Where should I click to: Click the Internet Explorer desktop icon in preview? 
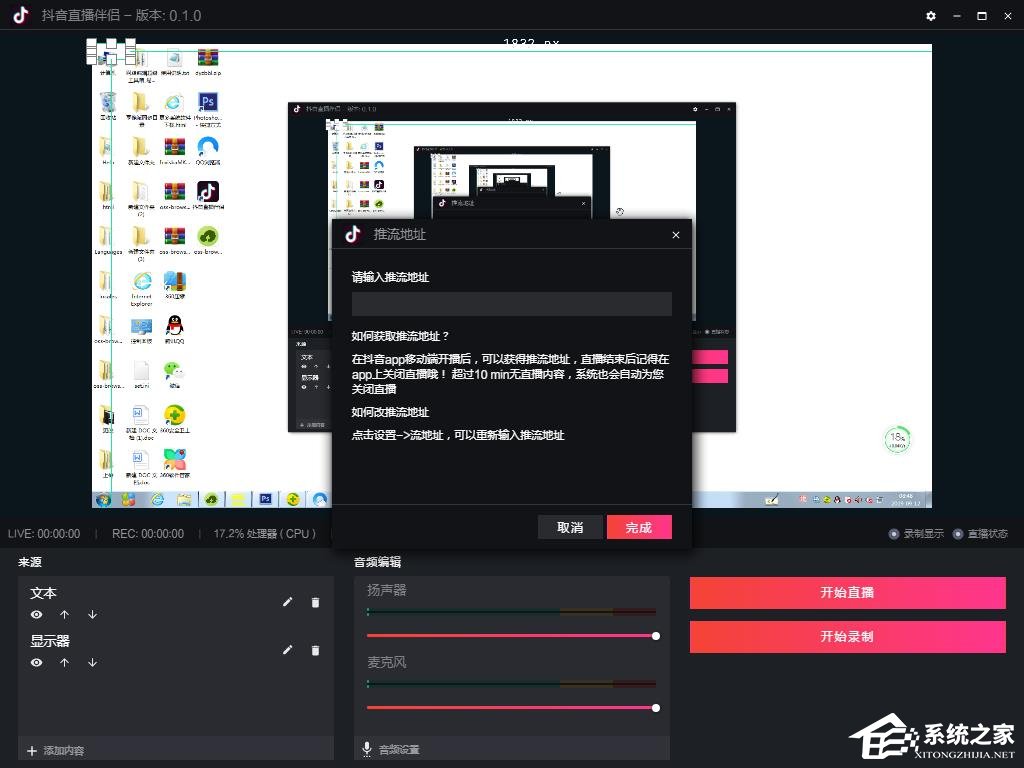point(142,282)
